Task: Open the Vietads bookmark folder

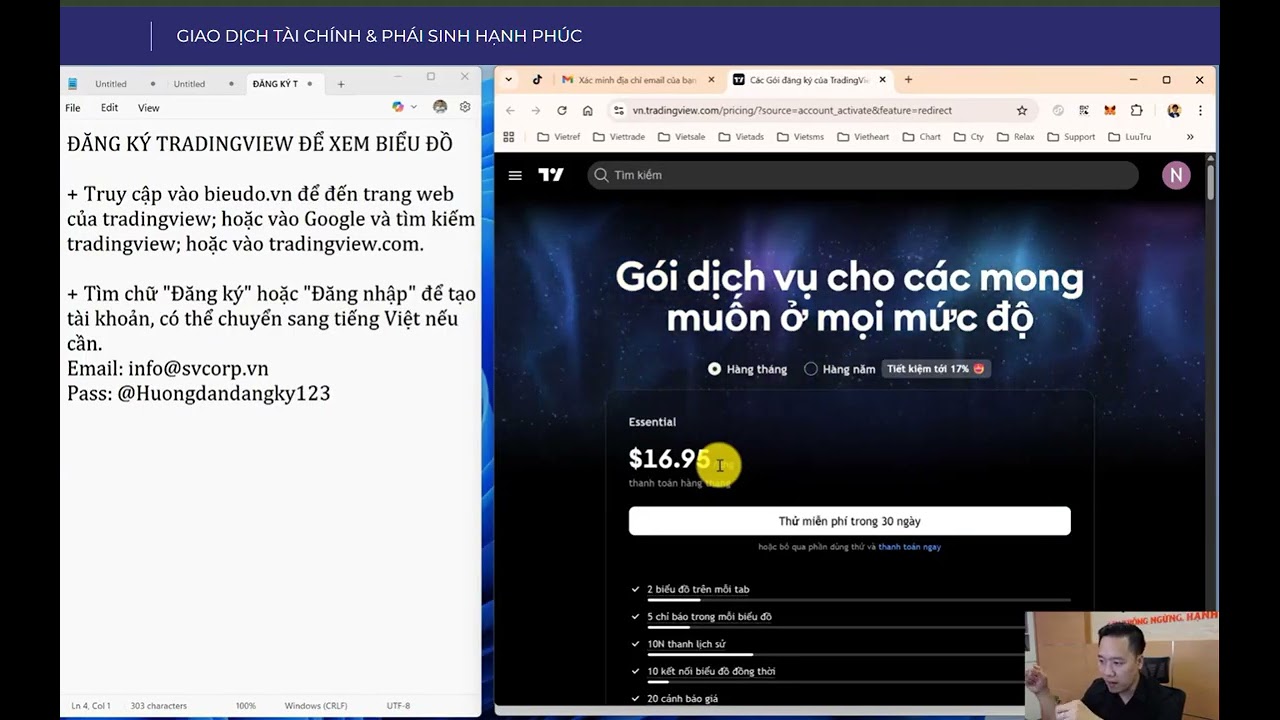Action: 740,137
